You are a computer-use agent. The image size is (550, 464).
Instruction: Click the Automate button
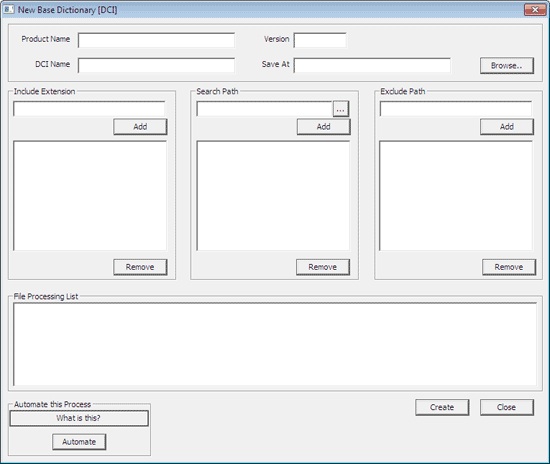click(79, 442)
